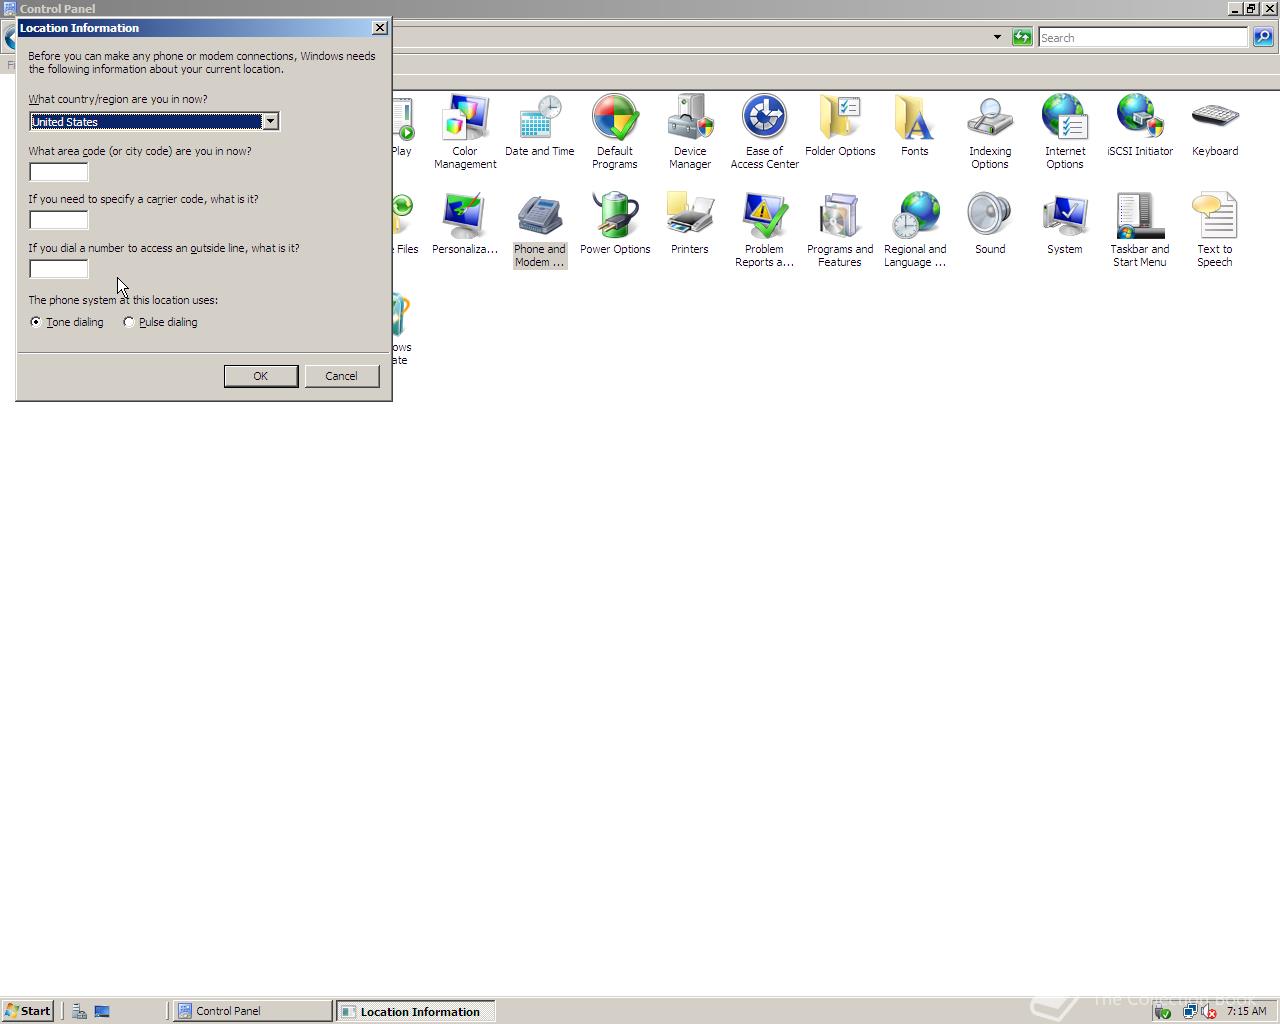Open Internet Options
This screenshot has height=1024, width=1280.
(x=1065, y=132)
